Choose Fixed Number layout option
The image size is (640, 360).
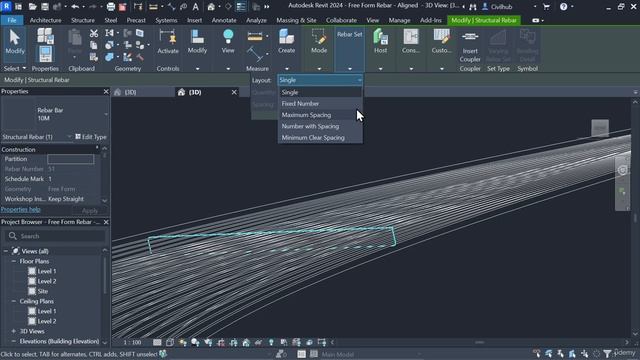click(x=320, y=104)
